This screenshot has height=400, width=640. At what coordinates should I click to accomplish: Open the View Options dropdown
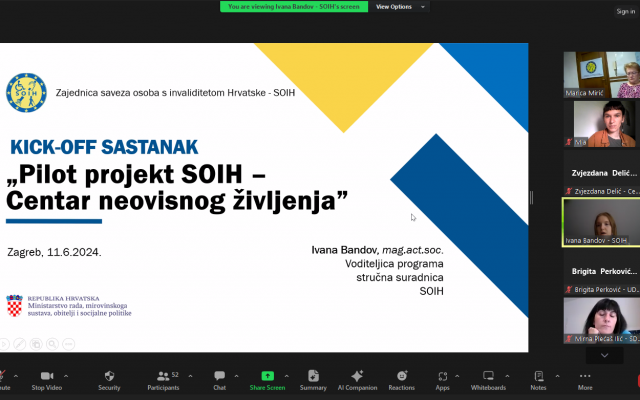400,7
